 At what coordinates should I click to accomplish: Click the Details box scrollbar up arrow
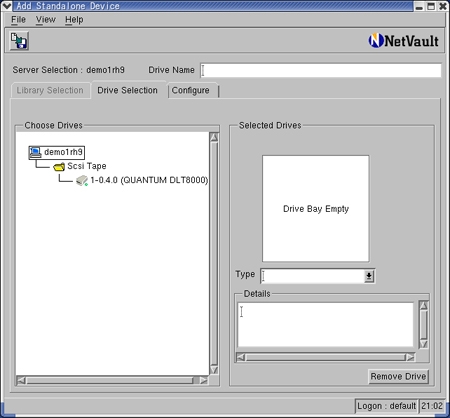[423, 305]
